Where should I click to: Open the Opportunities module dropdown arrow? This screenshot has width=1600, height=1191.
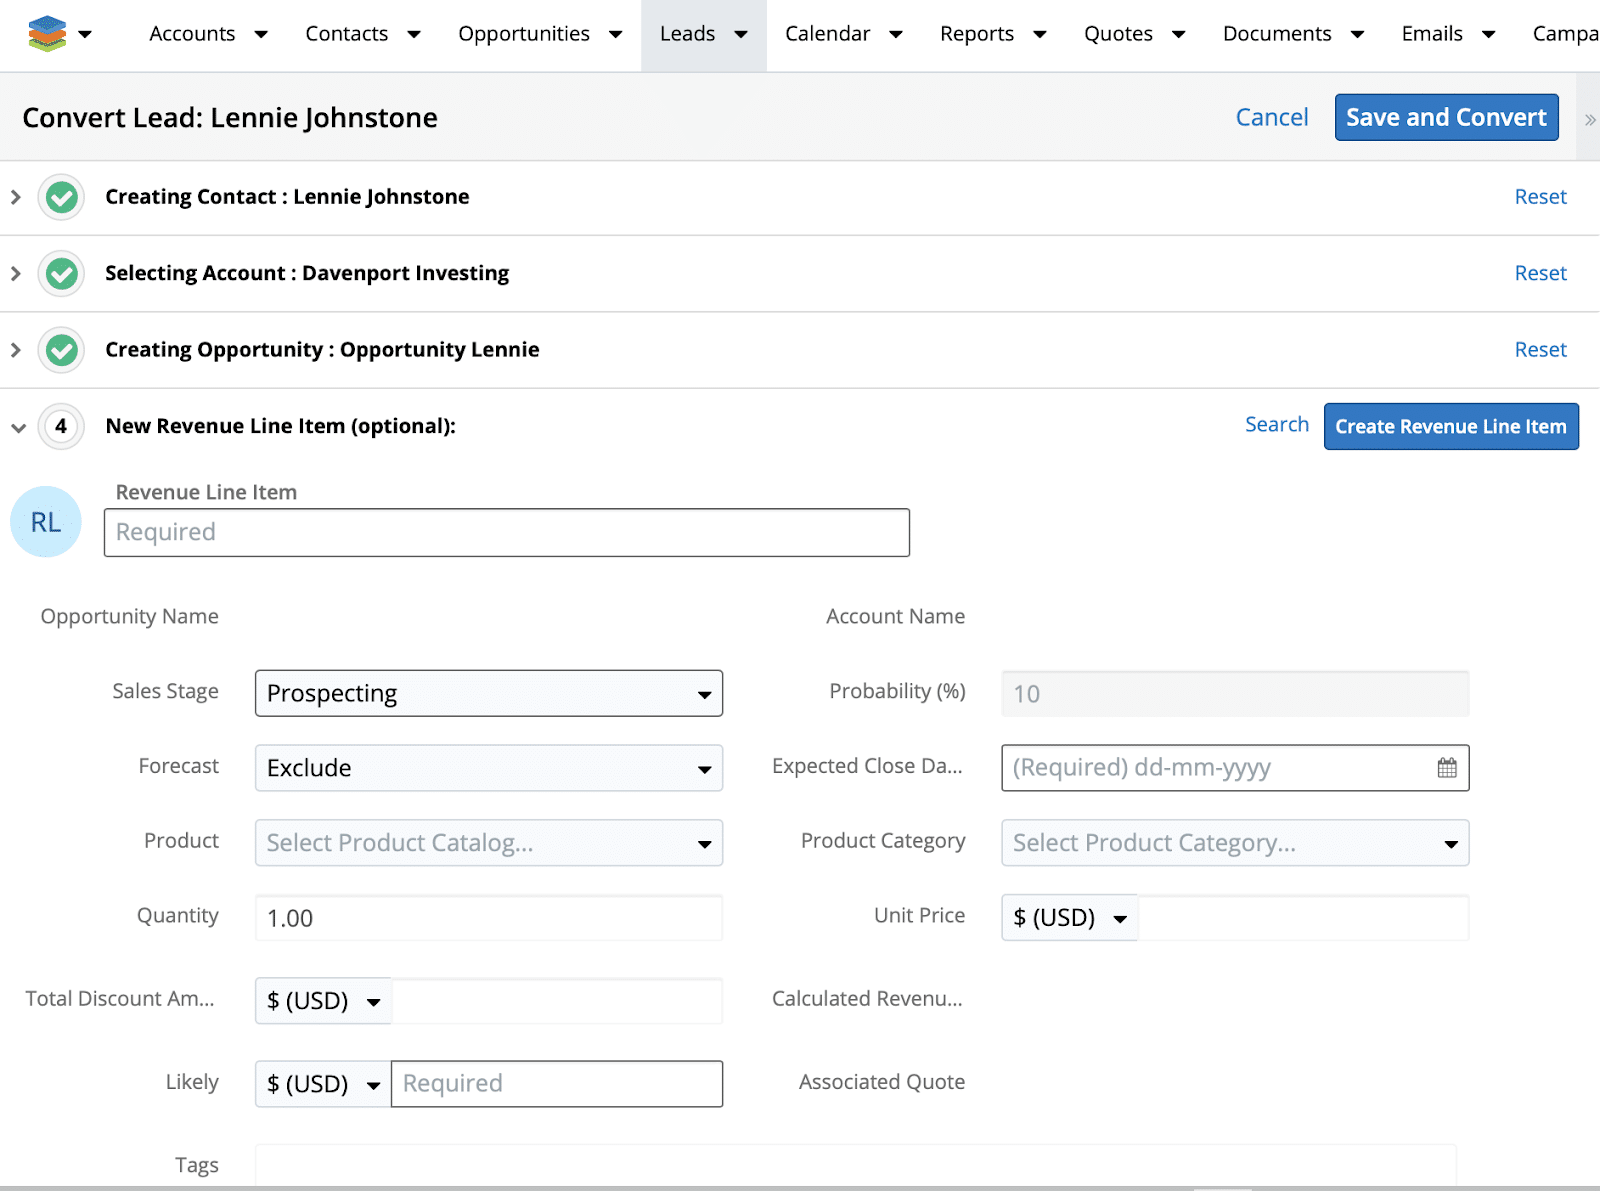[x=616, y=34]
